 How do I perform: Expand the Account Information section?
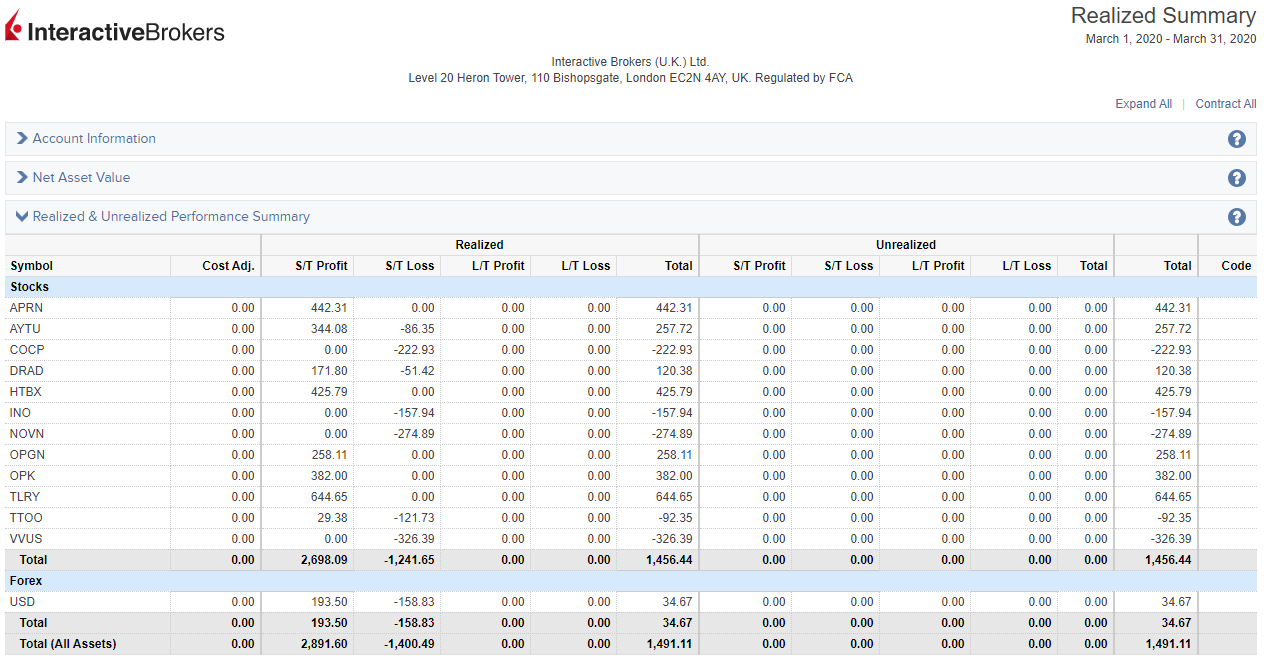point(94,139)
